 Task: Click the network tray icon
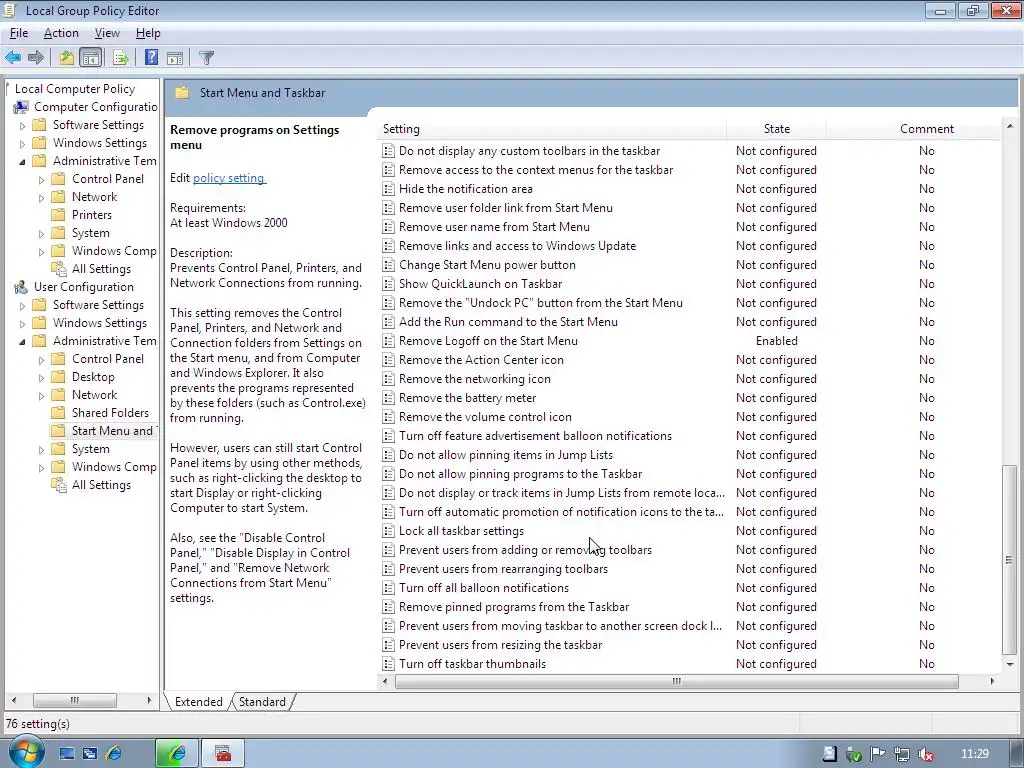902,754
